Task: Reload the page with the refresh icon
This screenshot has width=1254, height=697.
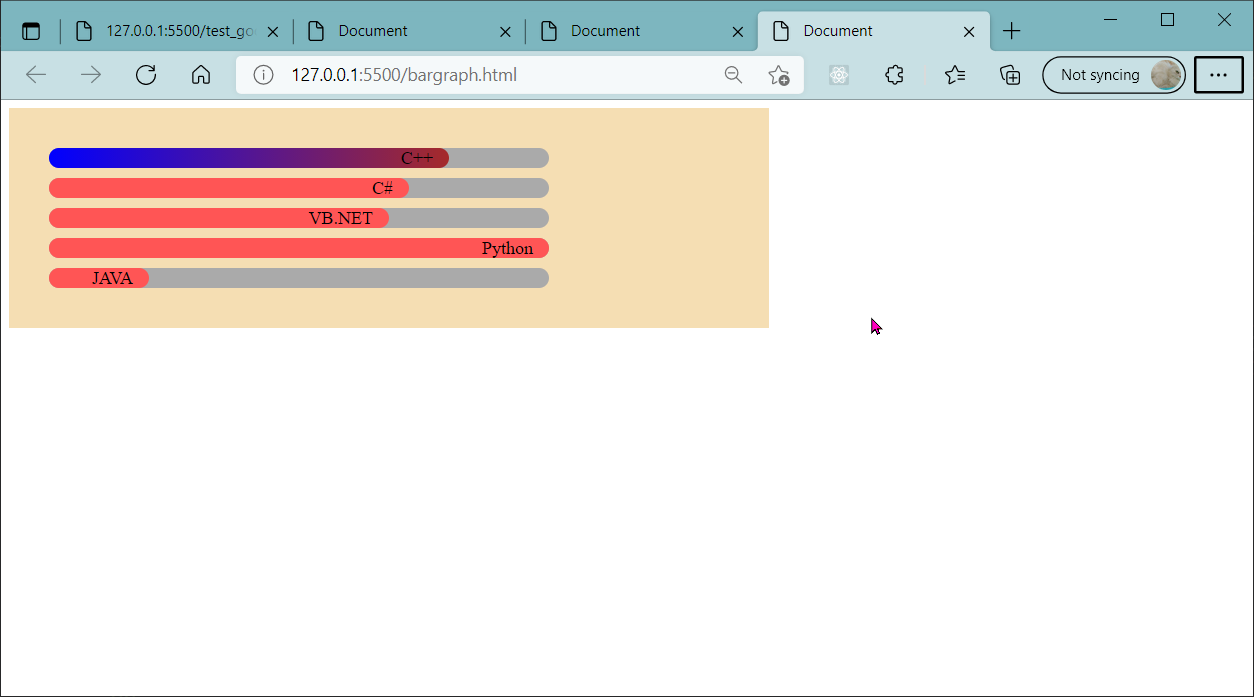Action: tap(146, 75)
